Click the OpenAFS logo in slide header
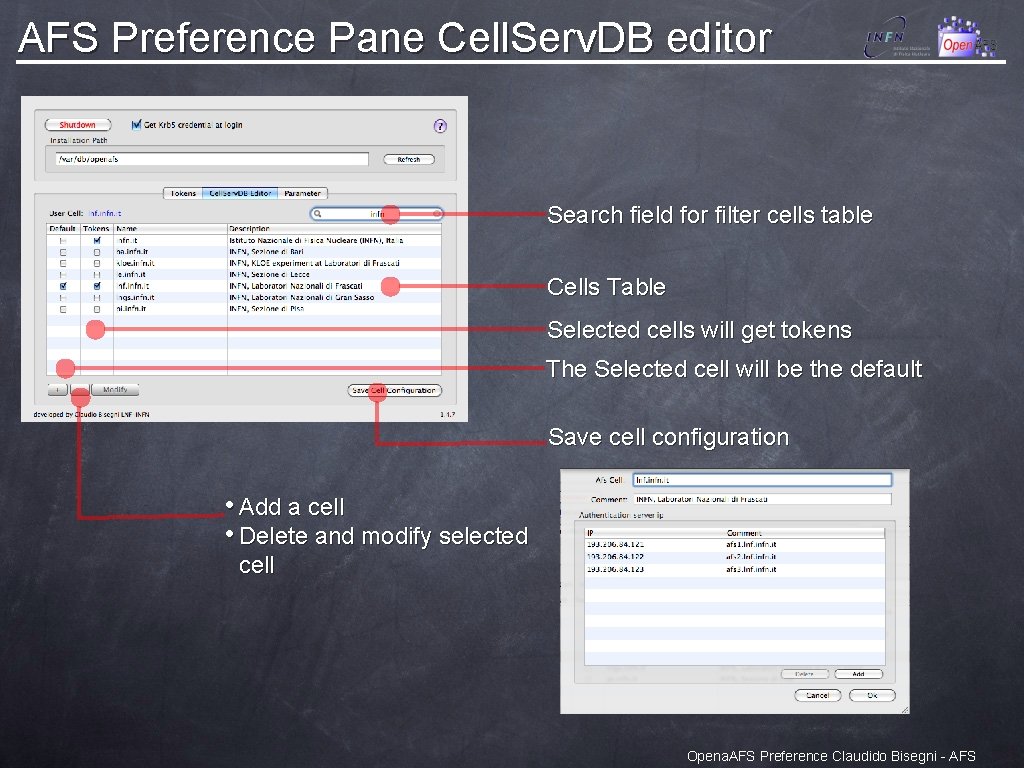 tap(967, 37)
